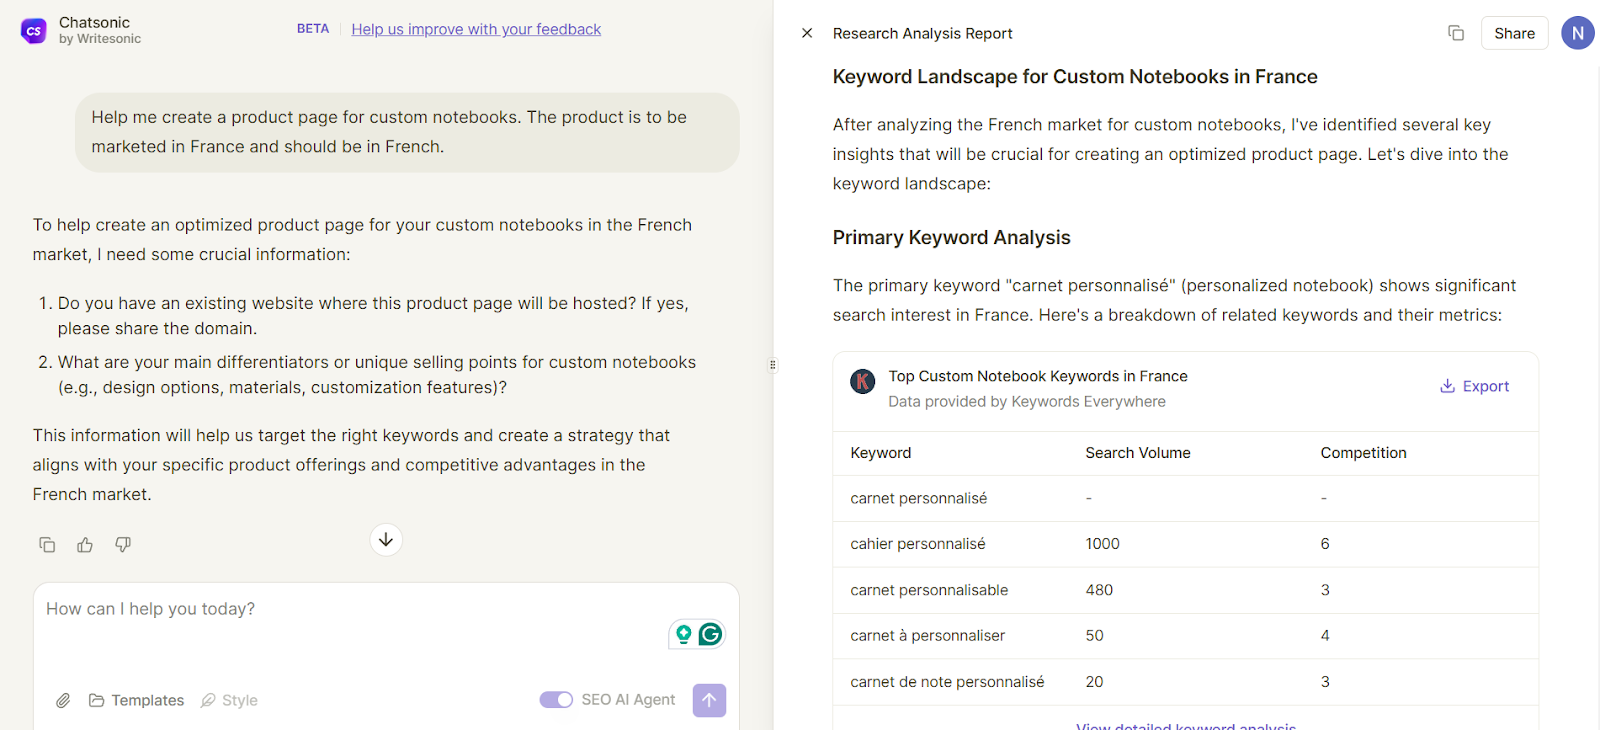
Task: Select the 'carnet personnalisable' keyword cell
Action: [x=929, y=590]
